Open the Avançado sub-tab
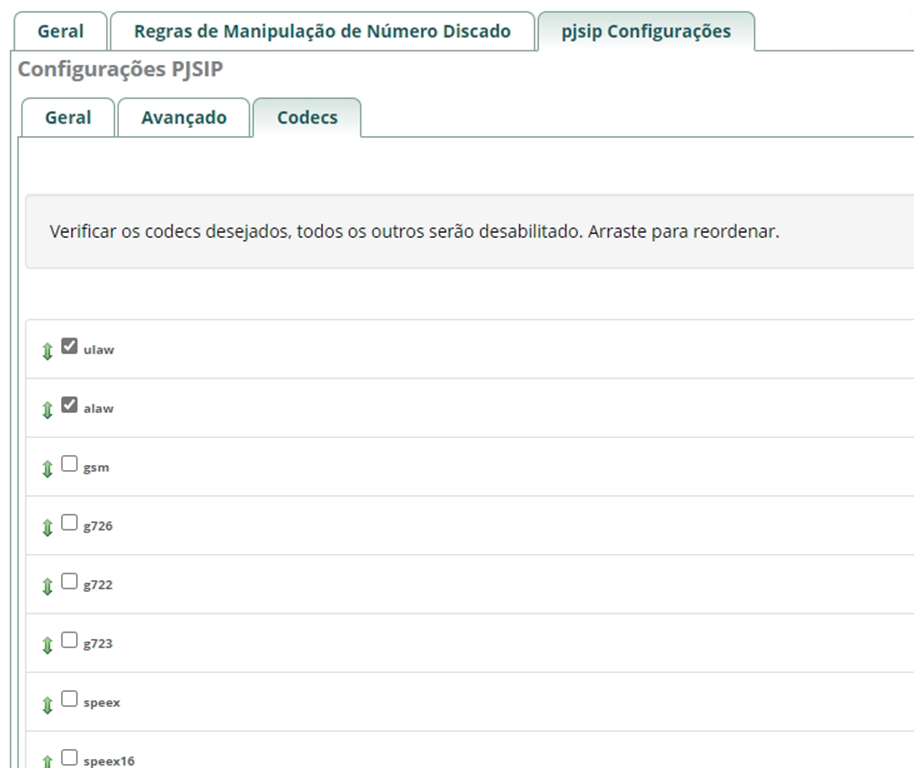 click(x=183, y=117)
